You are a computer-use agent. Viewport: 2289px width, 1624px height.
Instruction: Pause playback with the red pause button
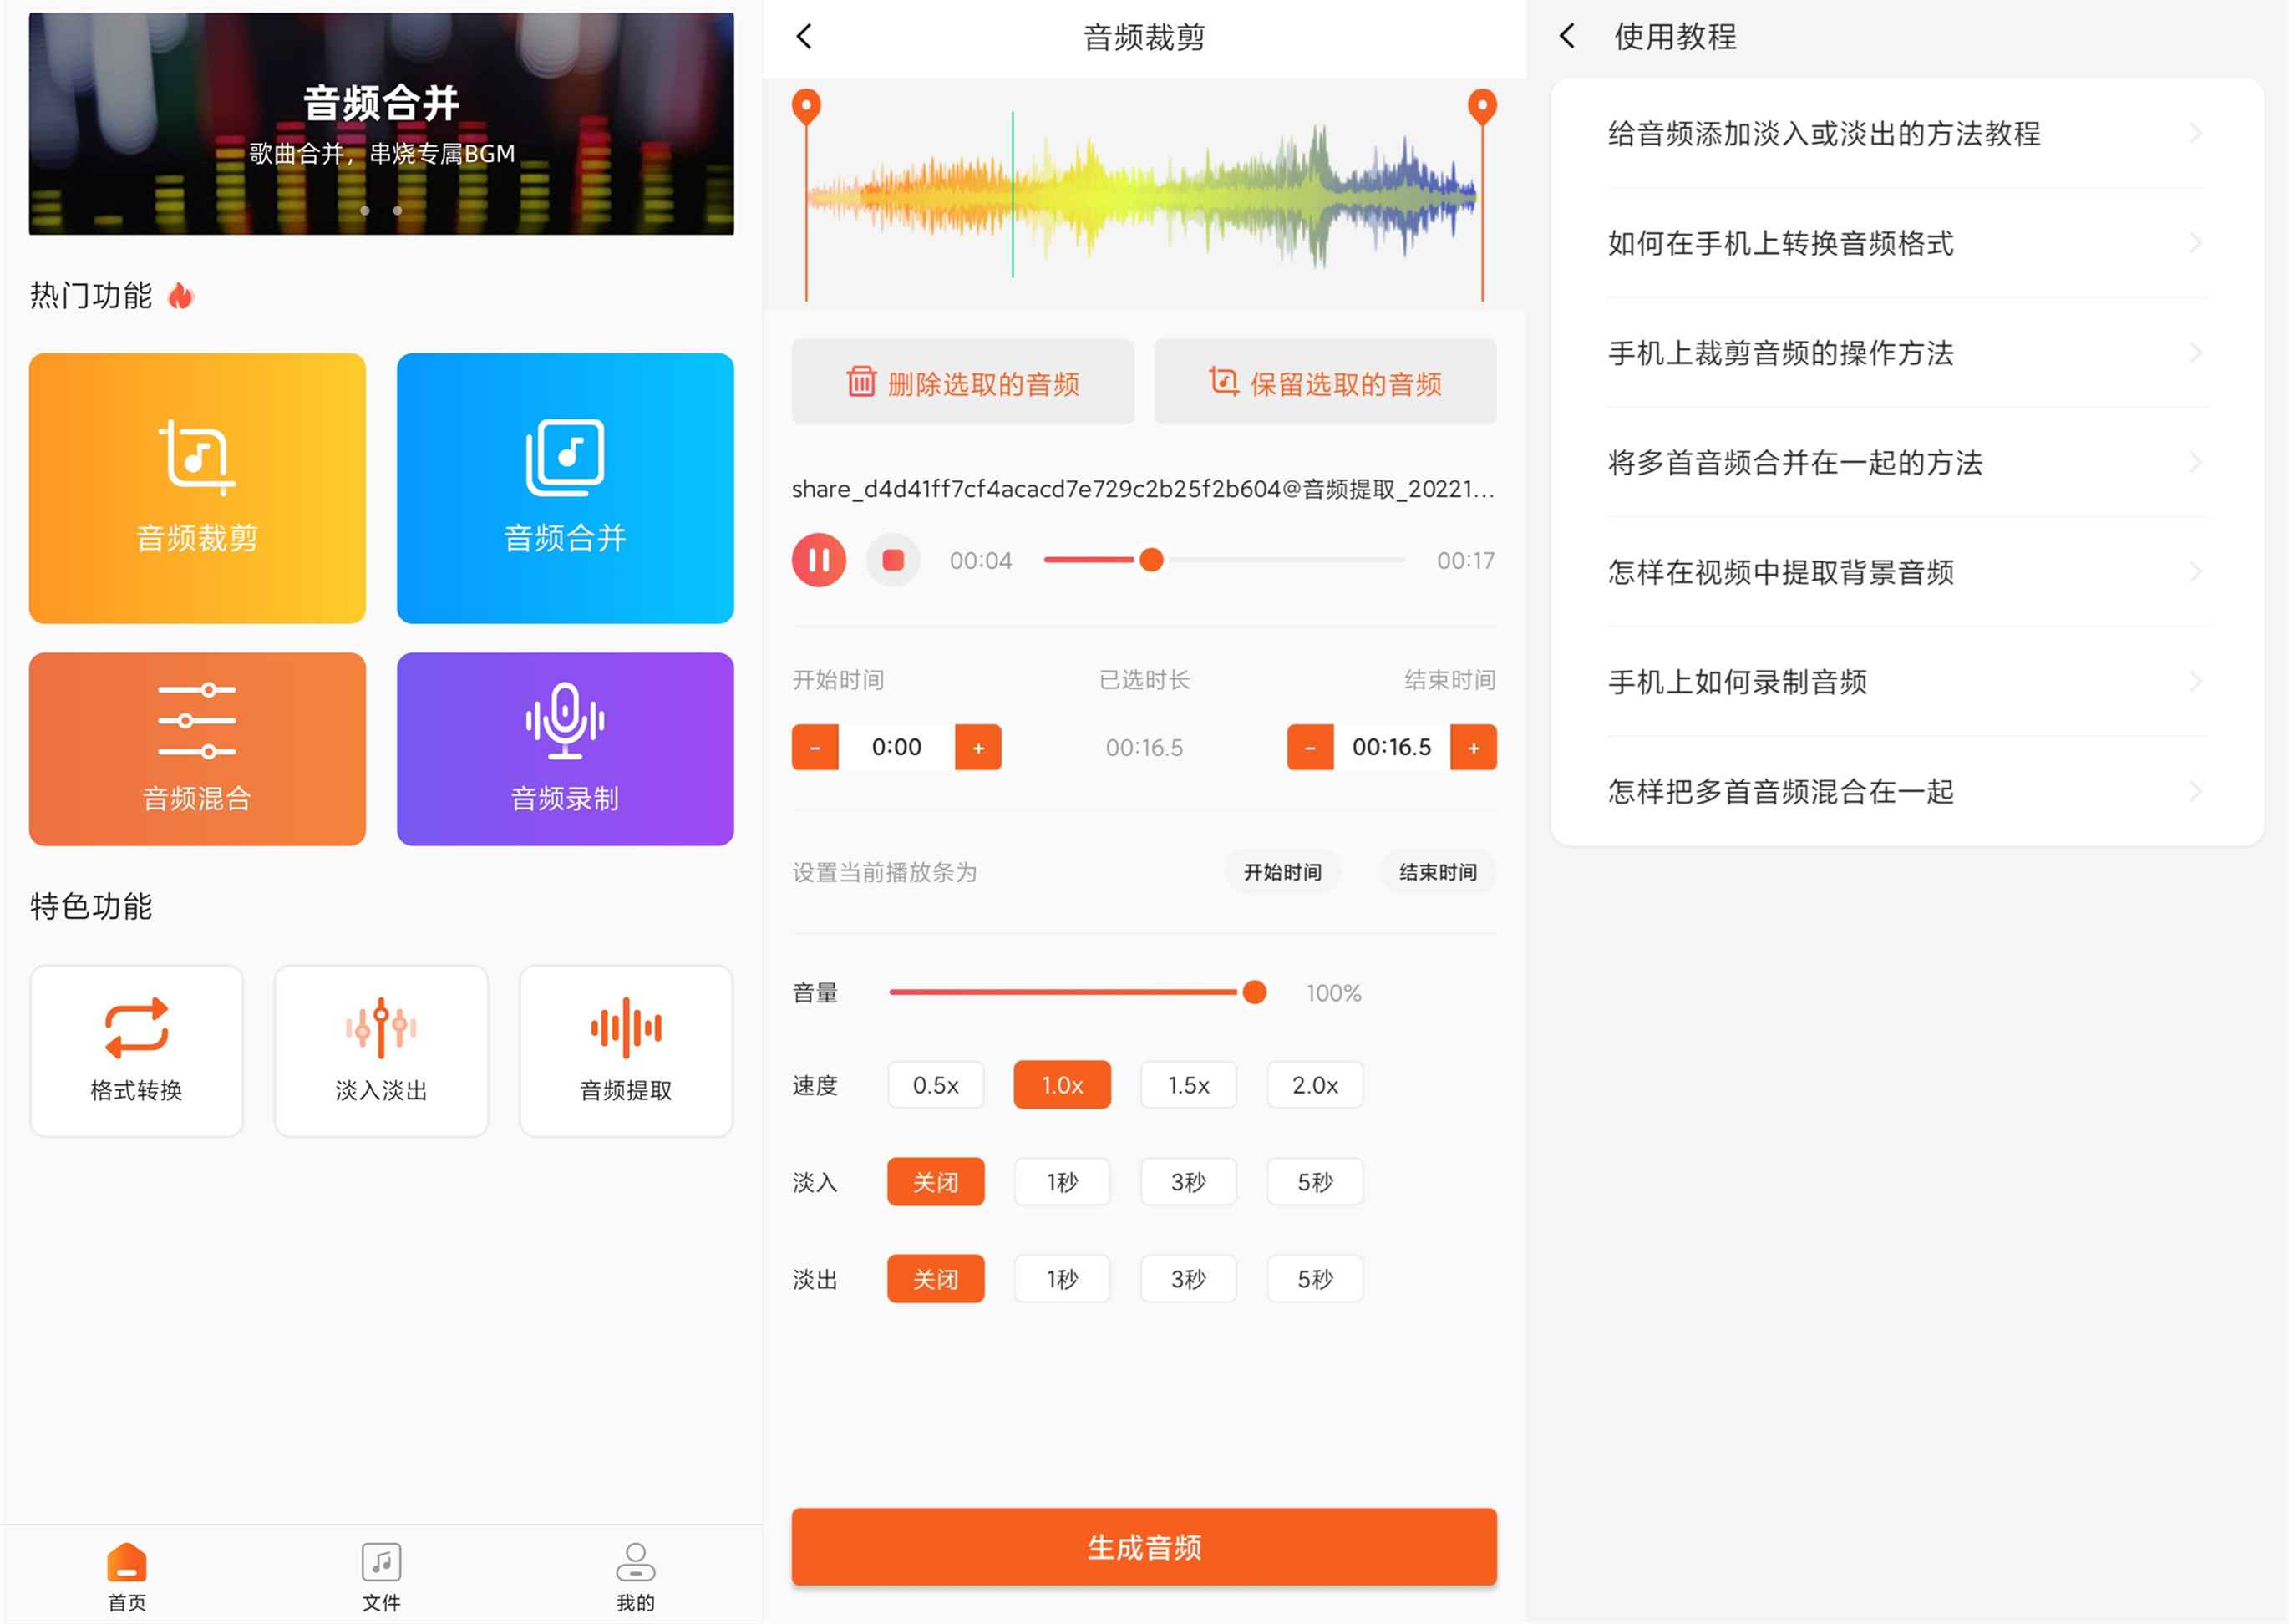pyautogui.click(x=819, y=560)
